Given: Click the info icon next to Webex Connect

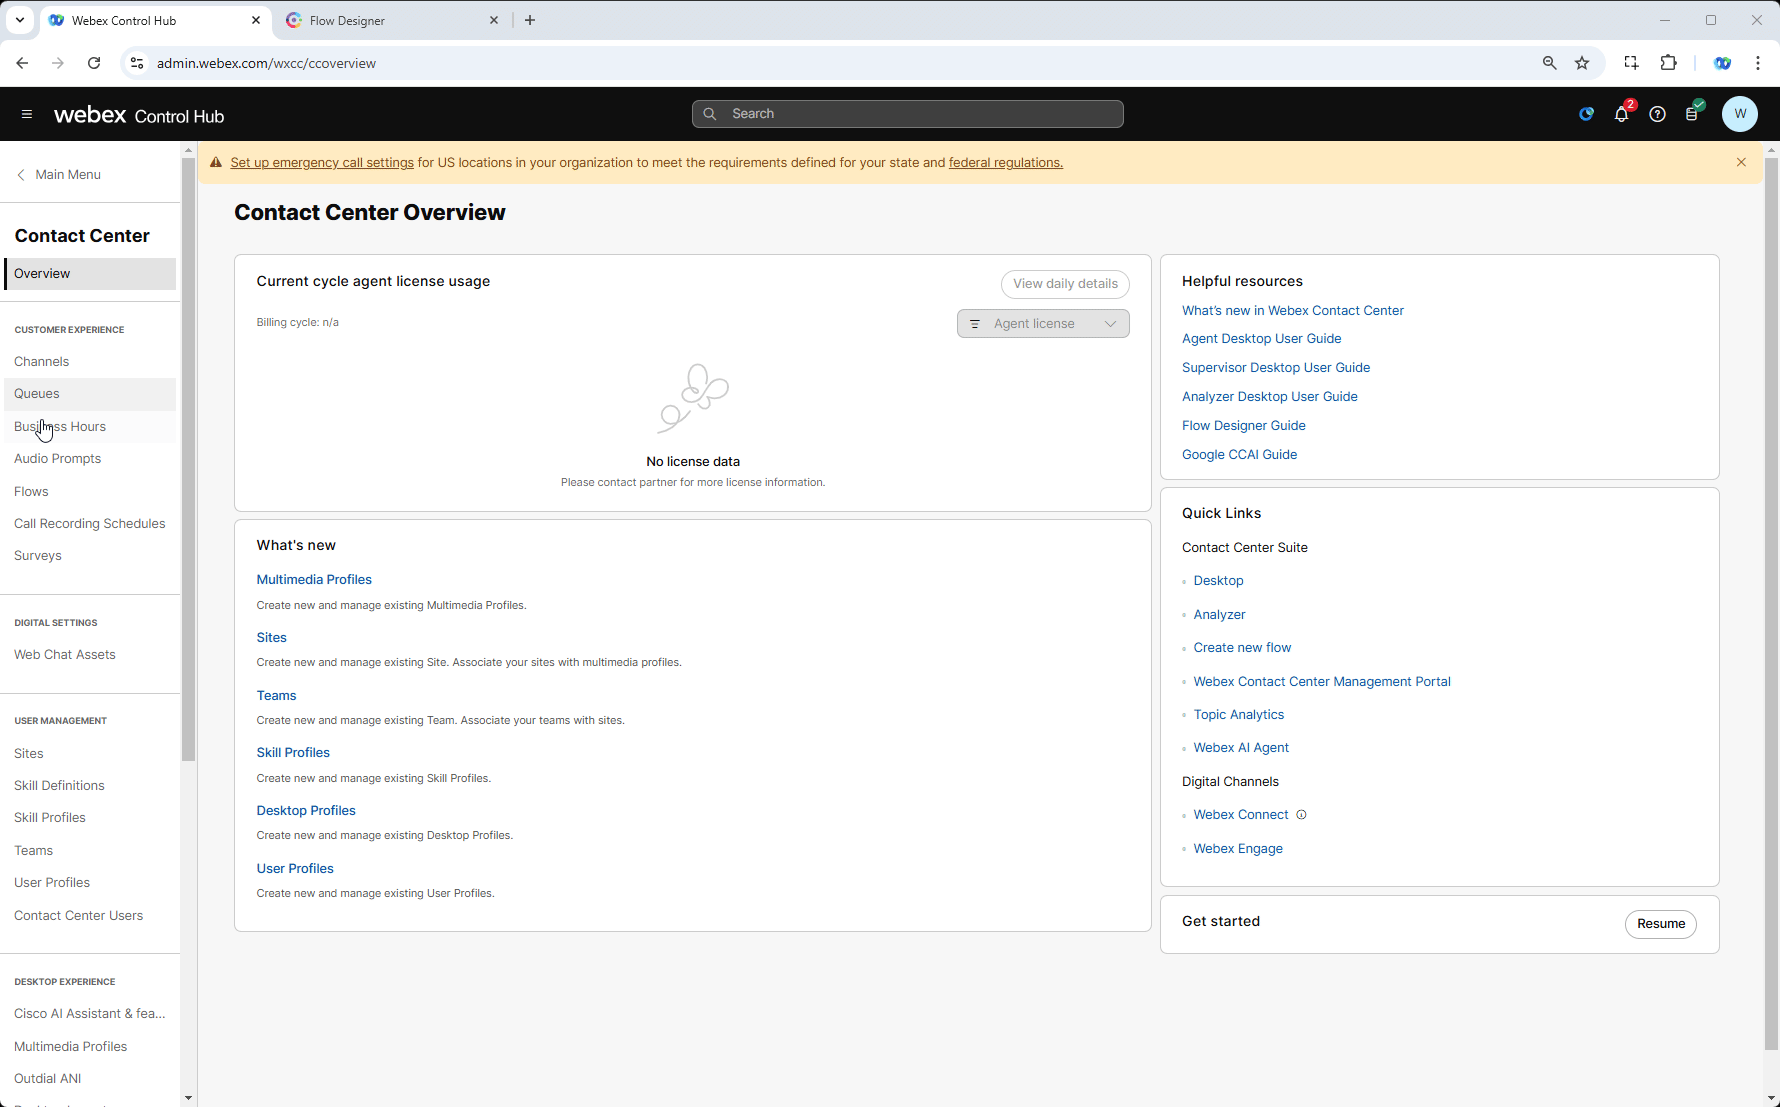Looking at the screenshot, I should pyautogui.click(x=1301, y=815).
